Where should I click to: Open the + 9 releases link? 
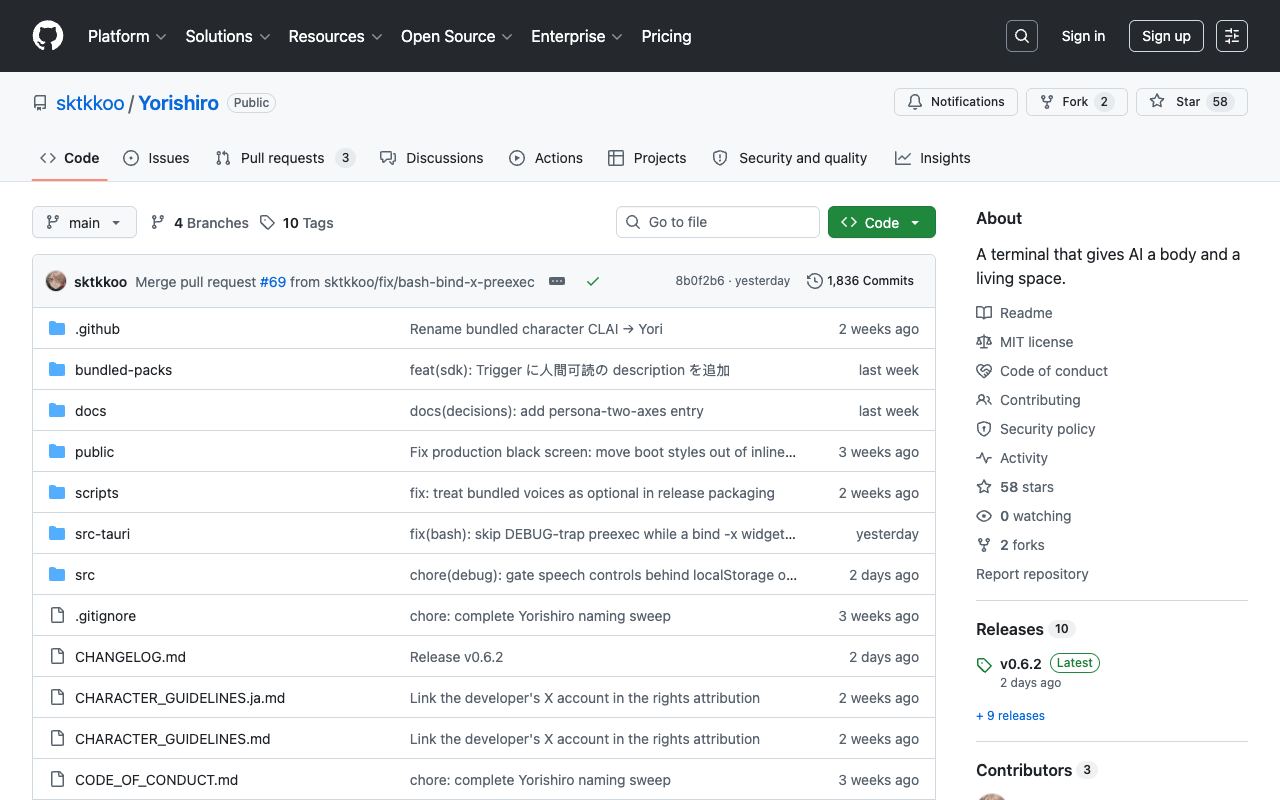point(1010,716)
